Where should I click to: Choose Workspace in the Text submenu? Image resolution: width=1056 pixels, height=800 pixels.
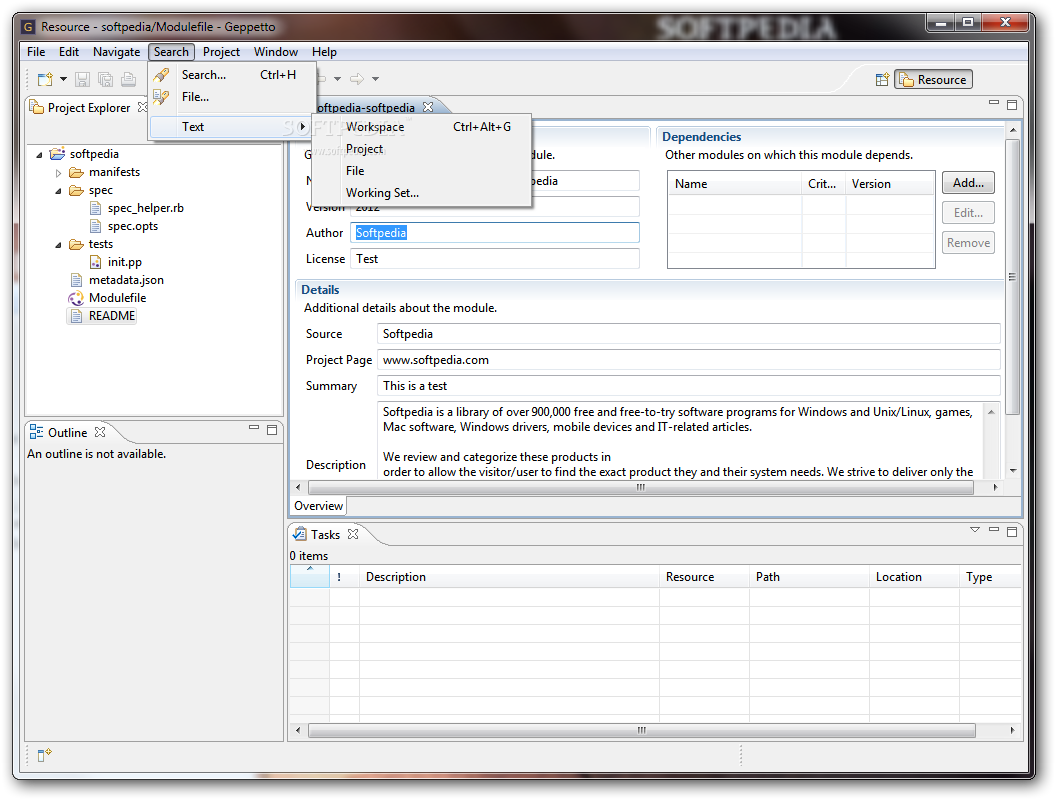click(x=422, y=127)
